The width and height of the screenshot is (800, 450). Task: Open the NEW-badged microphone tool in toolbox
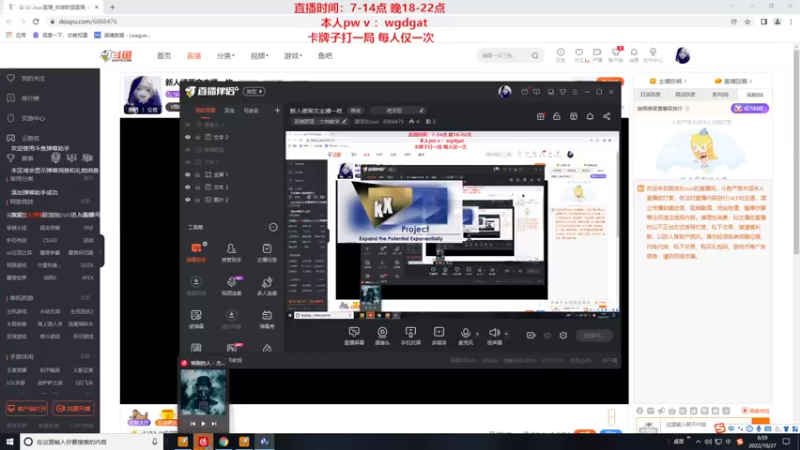tap(232, 286)
